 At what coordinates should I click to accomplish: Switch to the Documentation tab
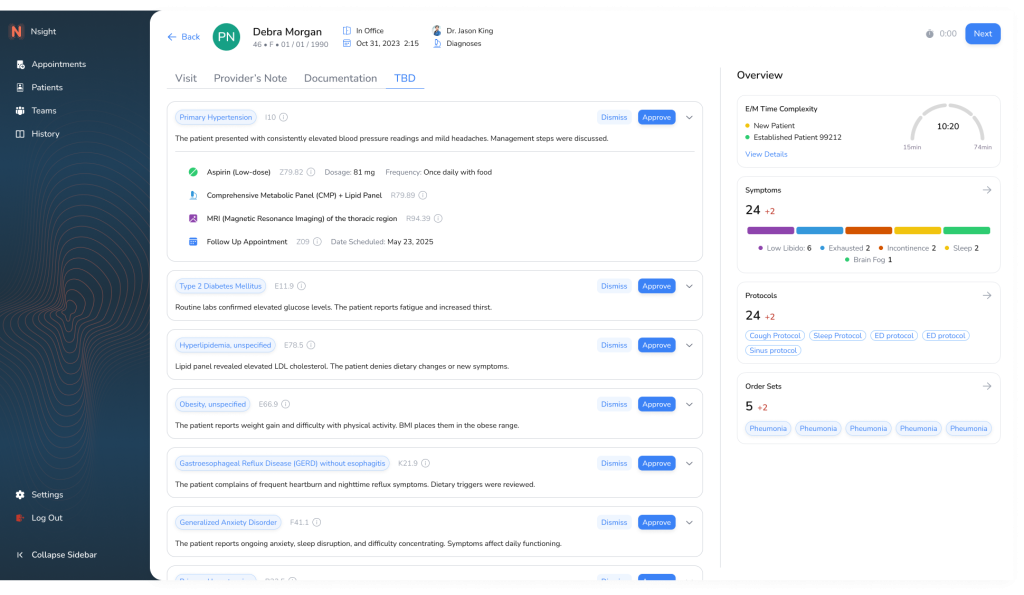click(x=340, y=78)
